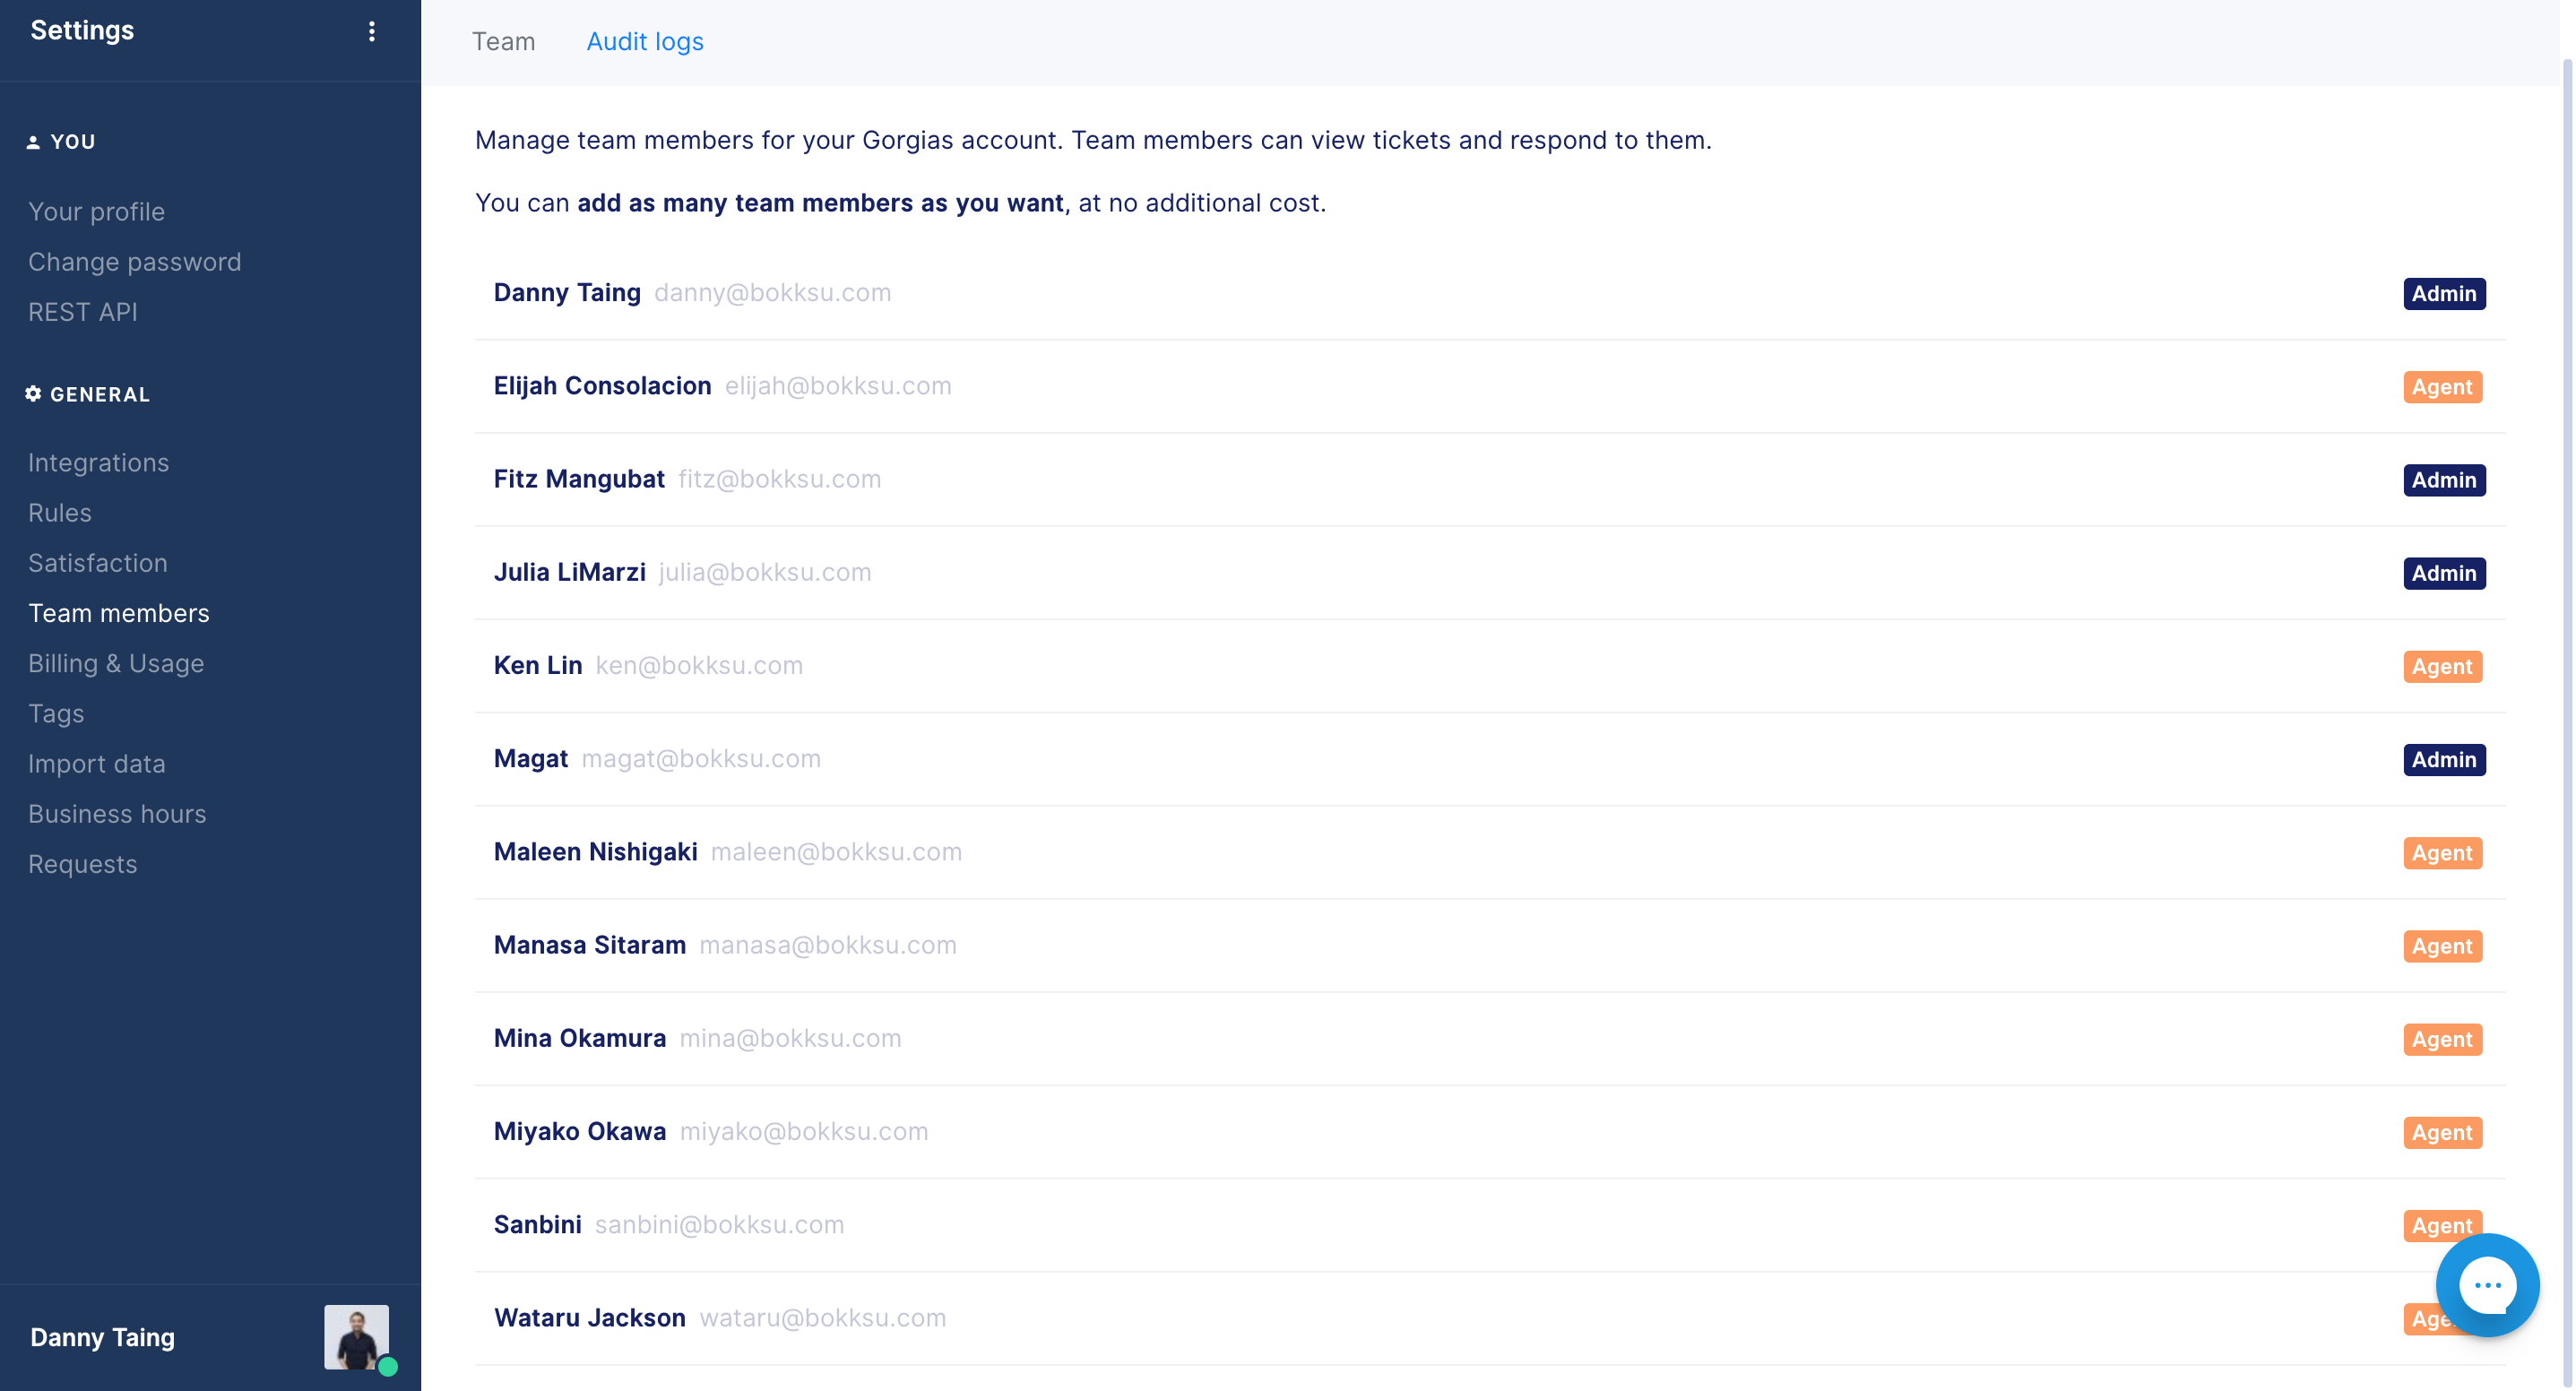
Task: Open Tags settings page
Action: coord(55,714)
